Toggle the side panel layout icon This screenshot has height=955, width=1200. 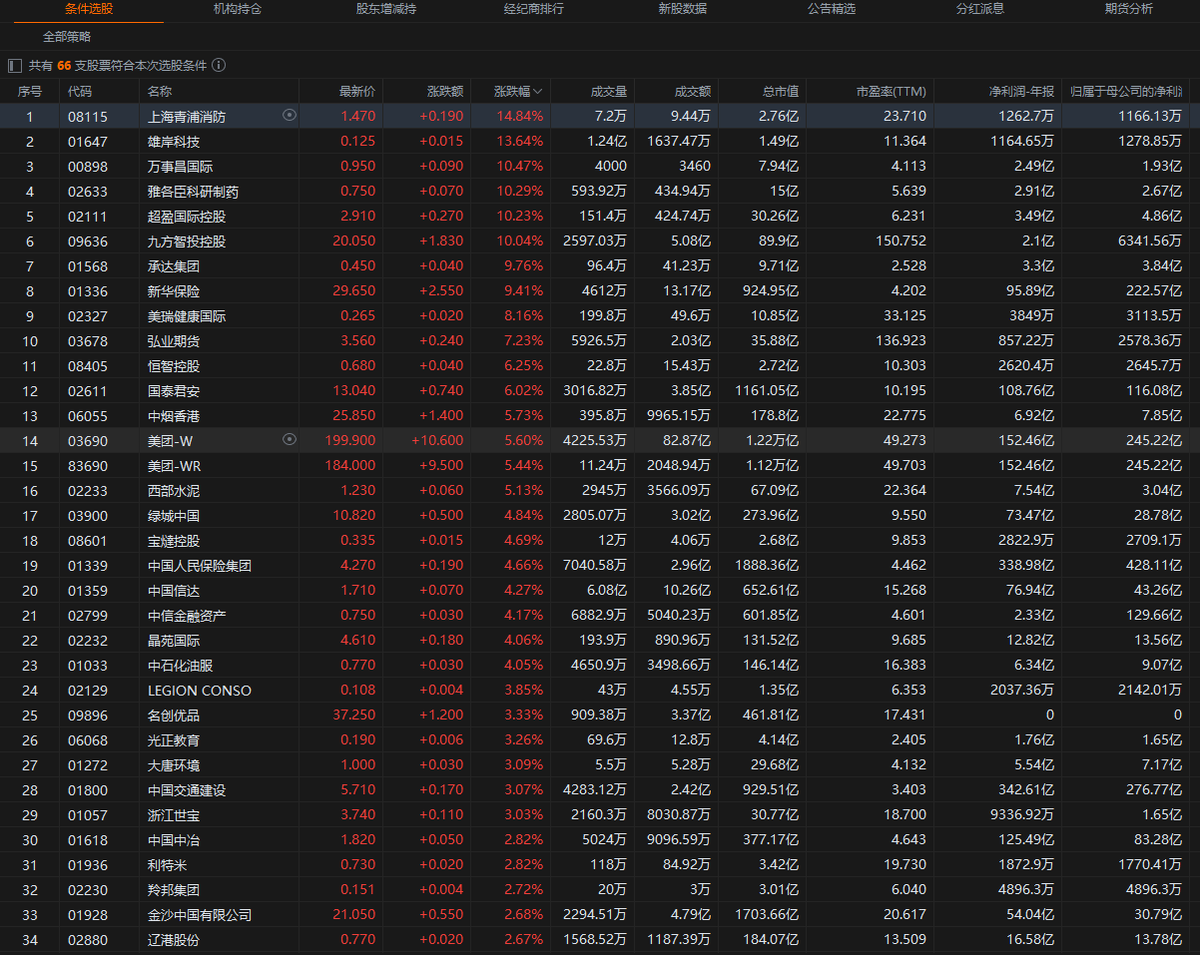(x=14, y=65)
